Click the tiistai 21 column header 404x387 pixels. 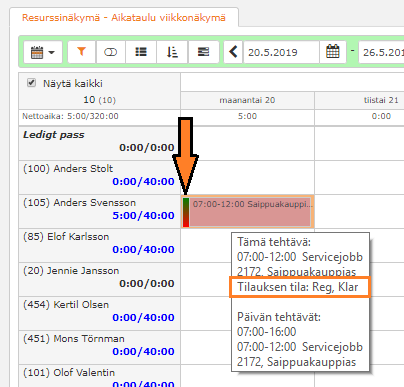coord(381,100)
